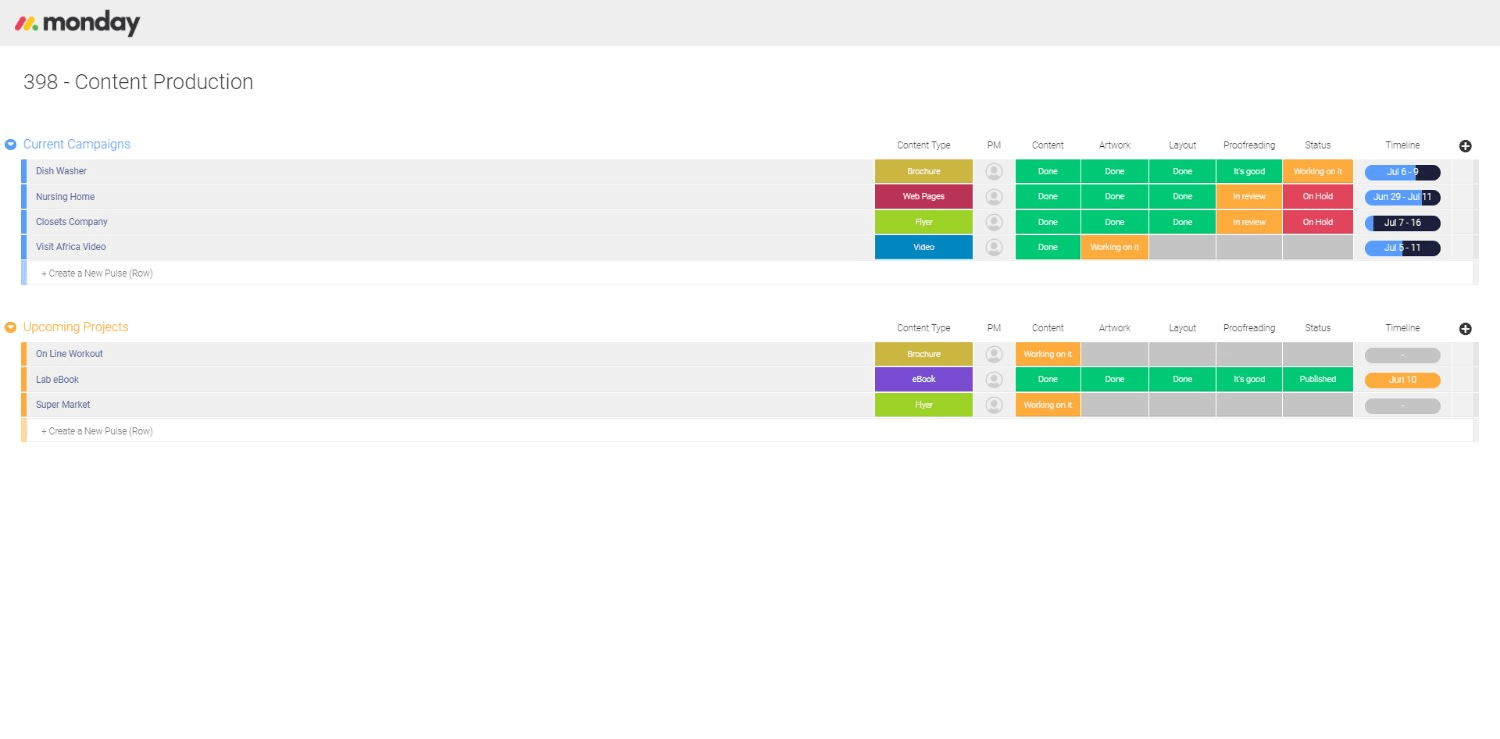The image size is (1500, 739).
Task: Select empty Status cell for Visit Africa Video
Action: [1318, 247]
